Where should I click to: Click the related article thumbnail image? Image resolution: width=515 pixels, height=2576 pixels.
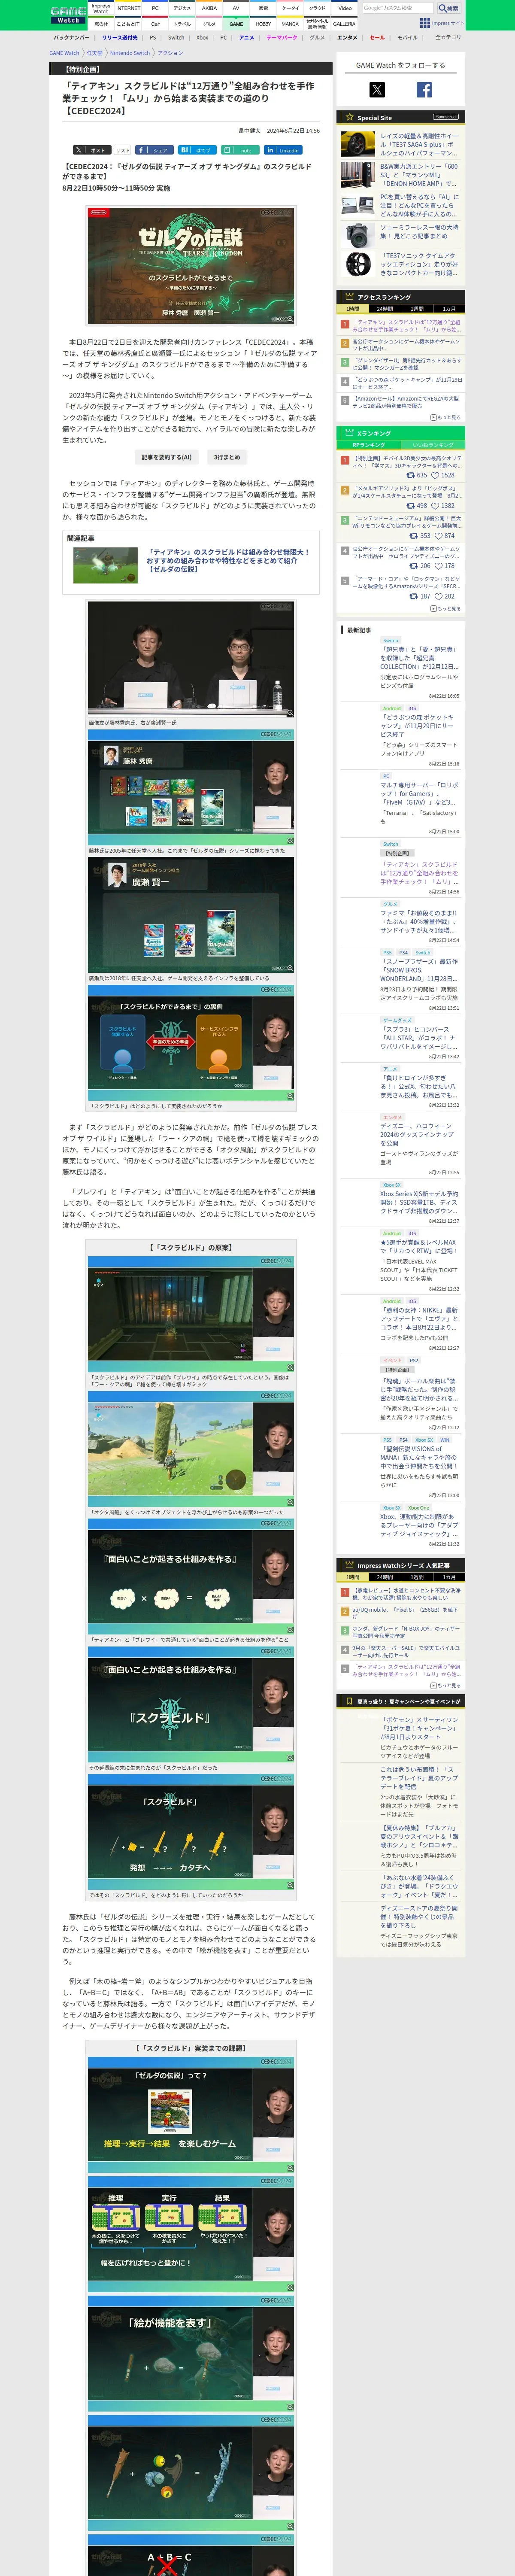[105, 565]
